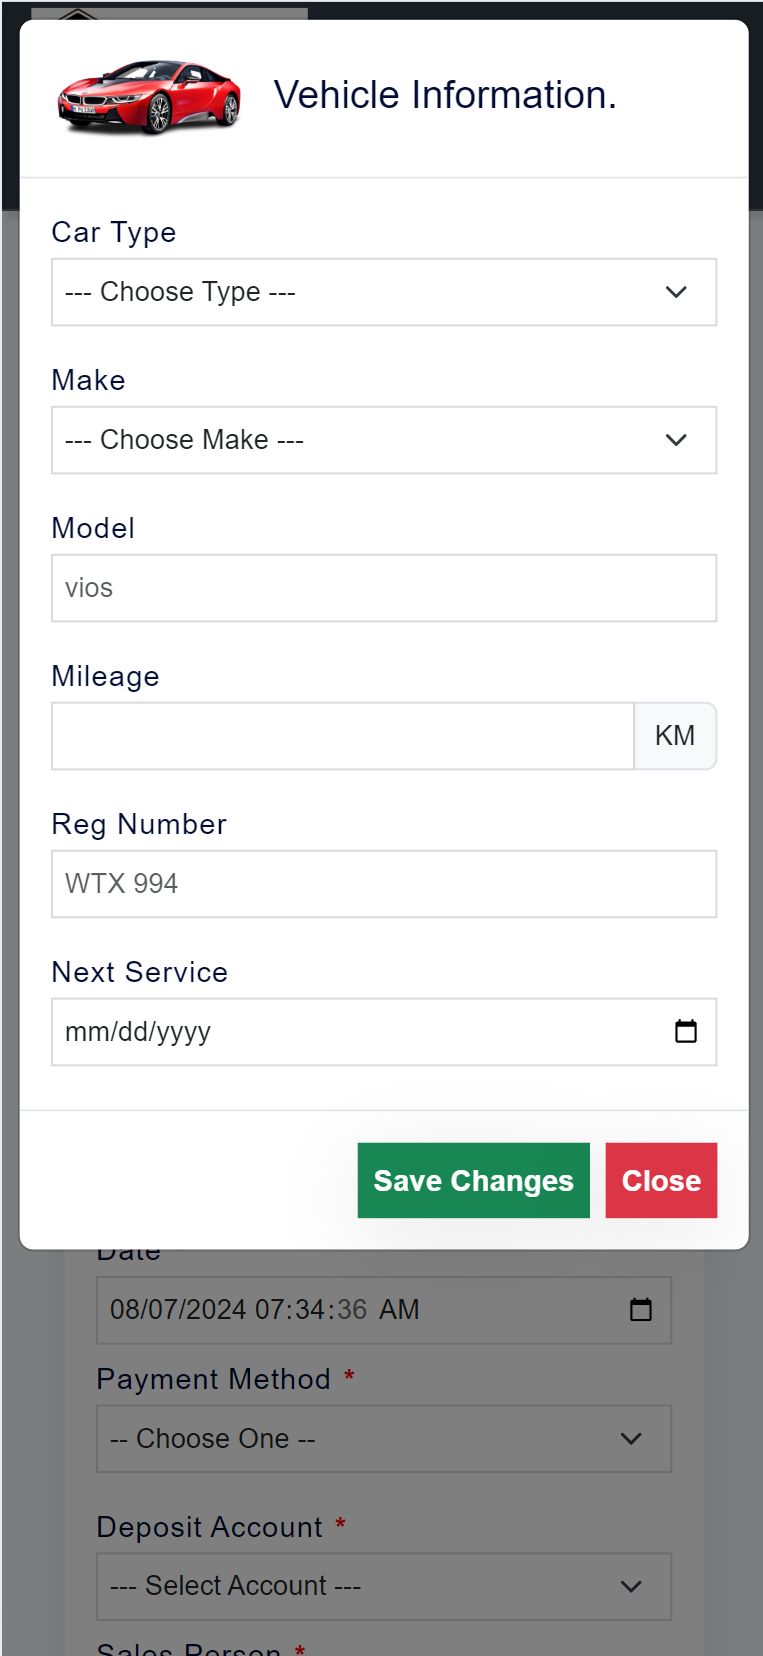Click the Make field chevron arrow

tap(676, 440)
